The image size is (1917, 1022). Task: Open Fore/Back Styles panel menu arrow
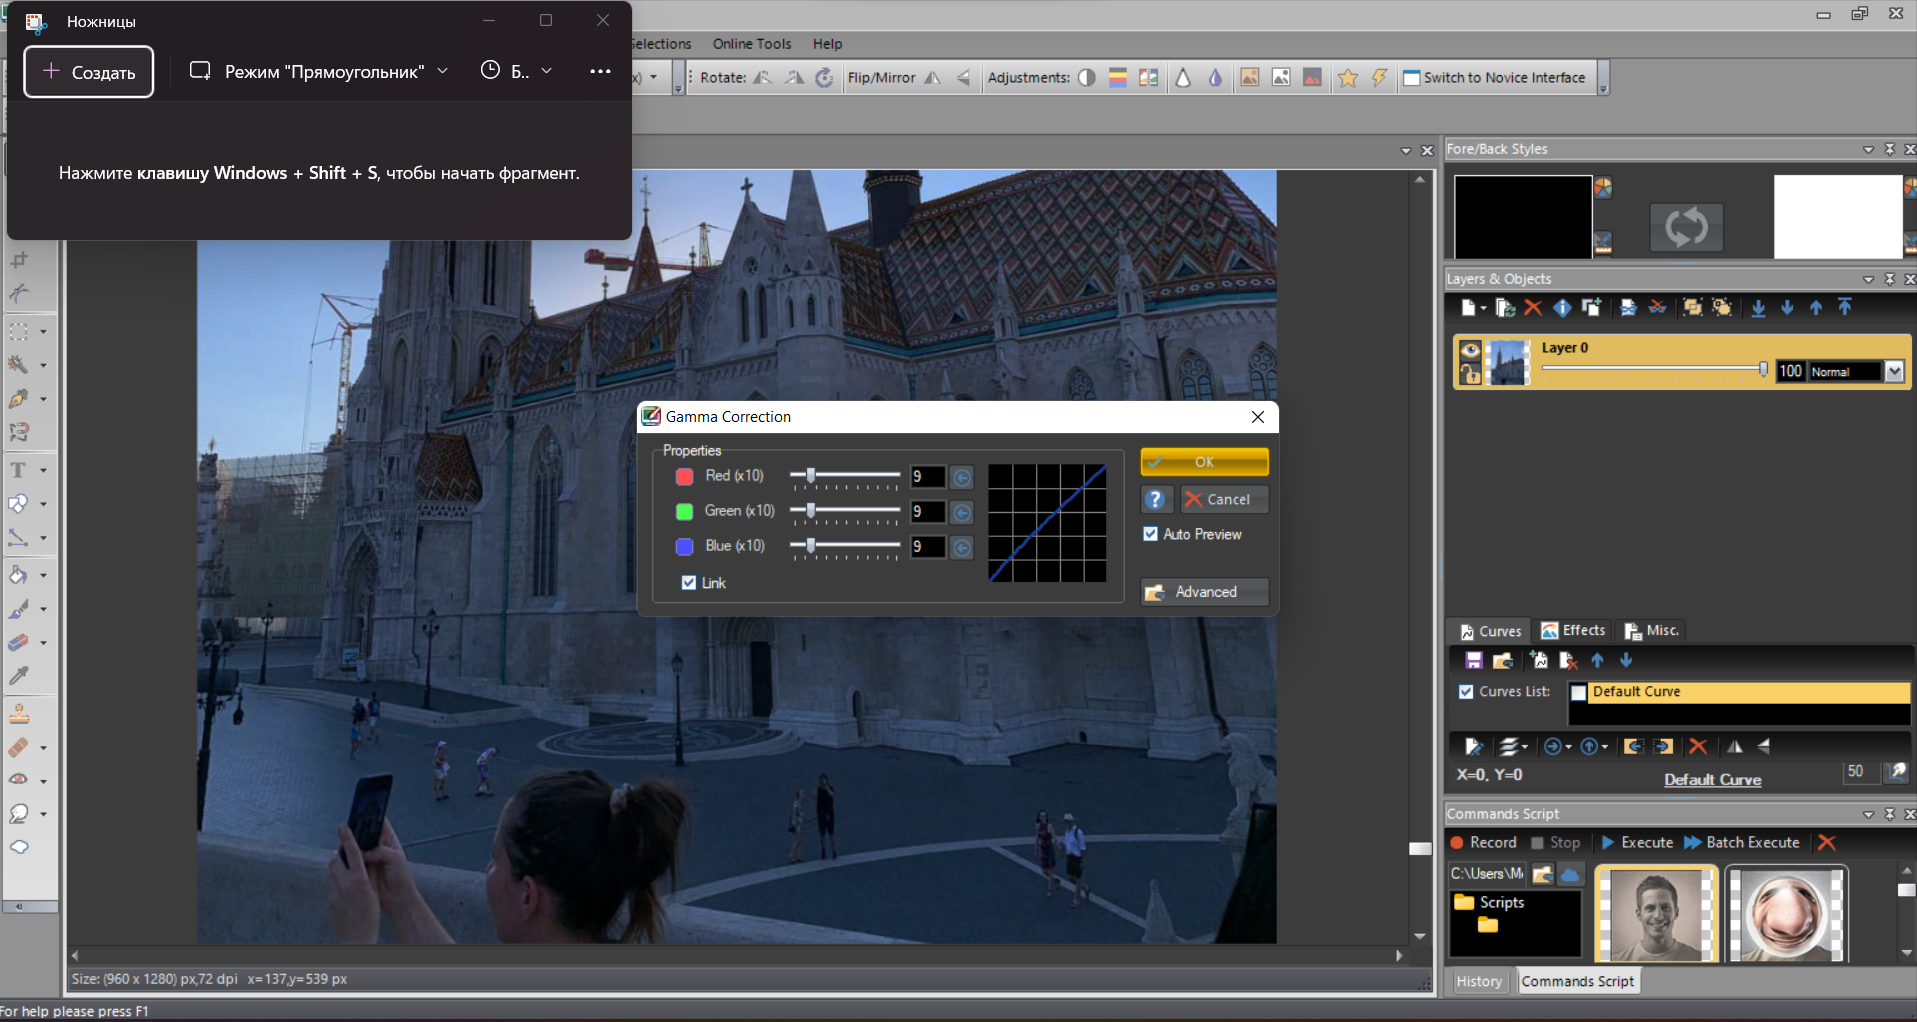(1868, 149)
